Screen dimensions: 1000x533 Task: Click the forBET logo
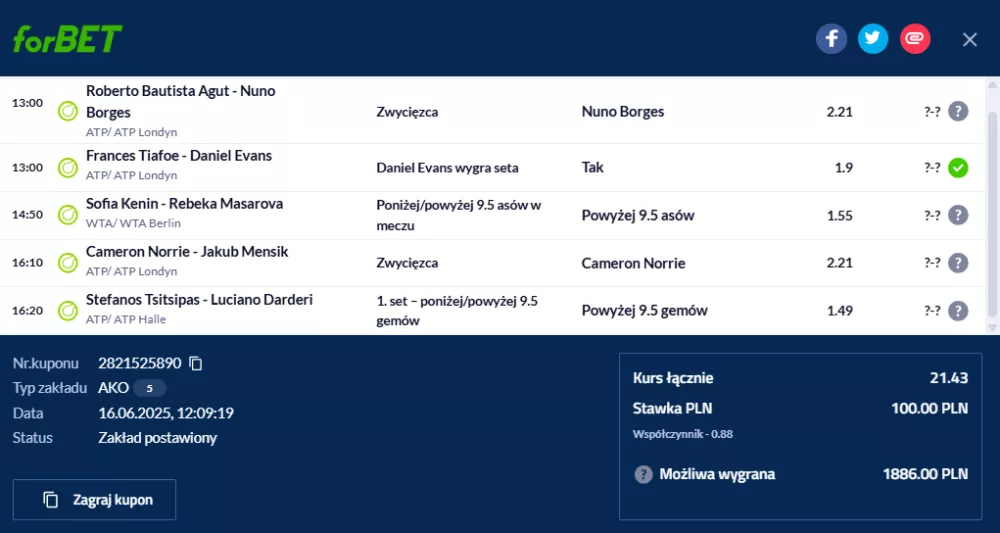(67, 39)
